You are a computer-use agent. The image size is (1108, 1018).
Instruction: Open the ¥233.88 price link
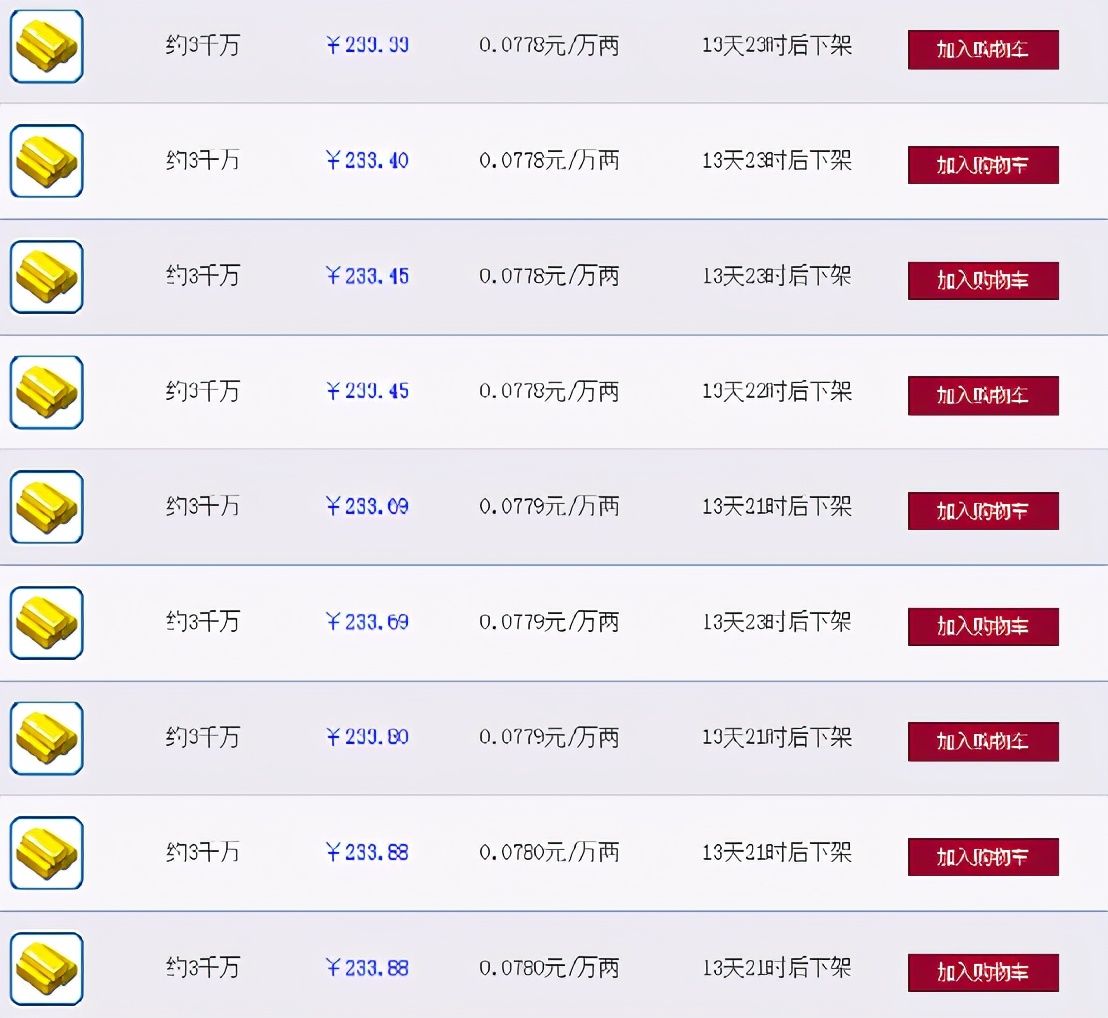(365, 852)
